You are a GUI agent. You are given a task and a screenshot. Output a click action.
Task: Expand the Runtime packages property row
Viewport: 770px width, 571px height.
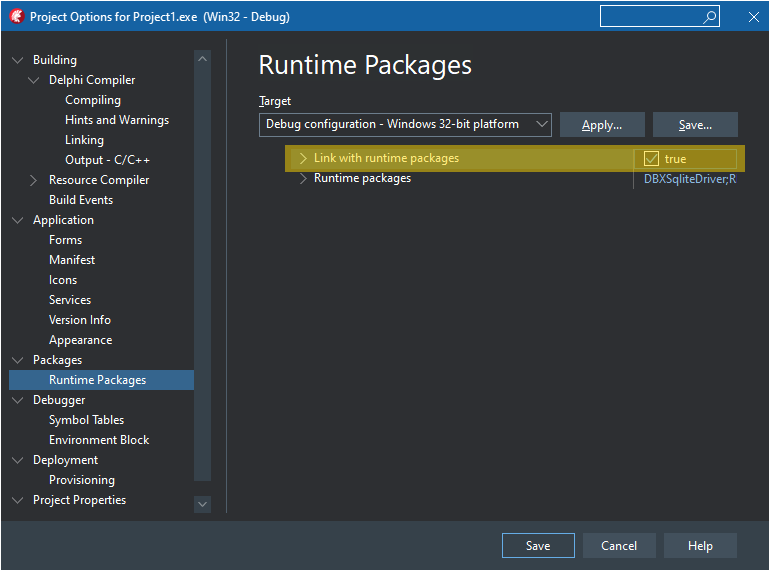coord(303,178)
